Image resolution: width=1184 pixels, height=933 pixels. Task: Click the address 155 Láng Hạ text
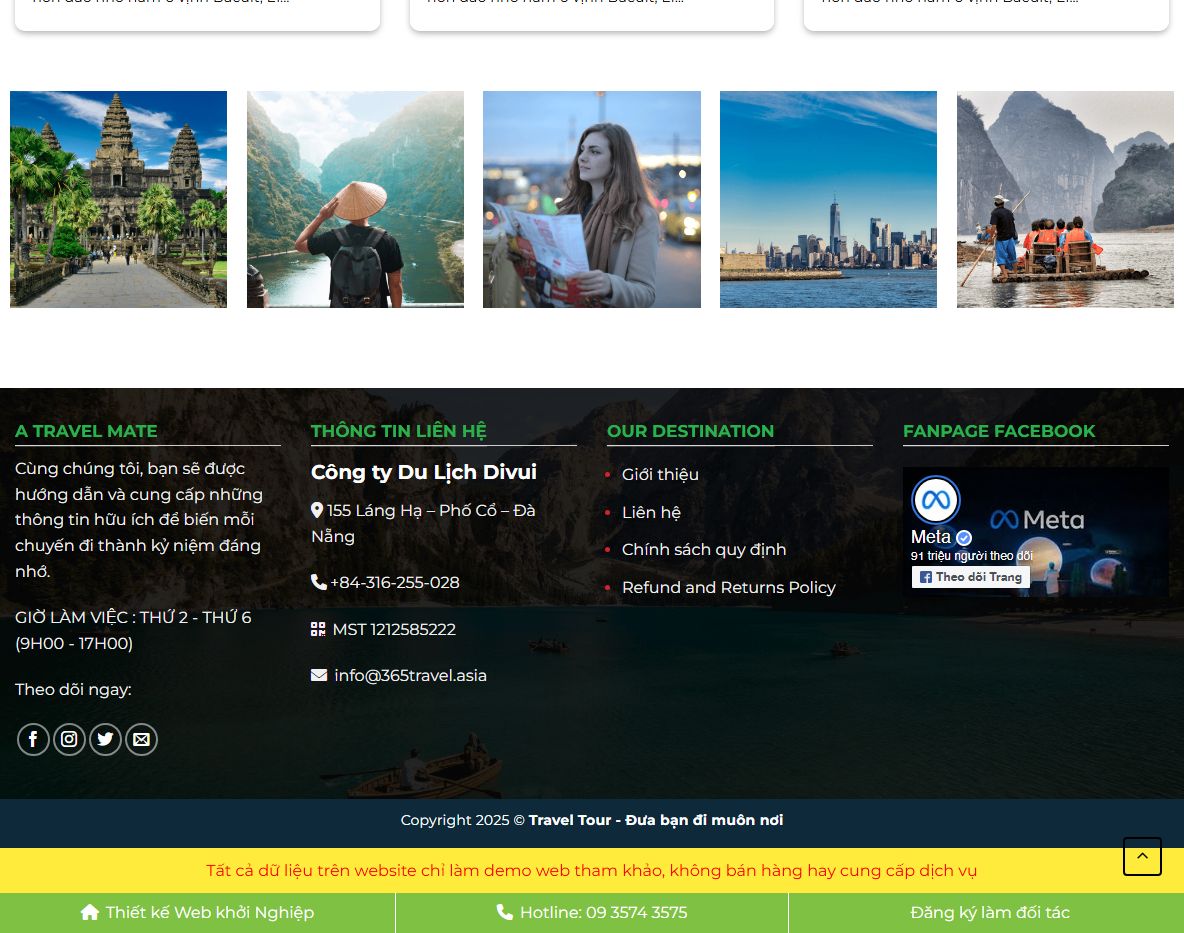click(423, 523)
